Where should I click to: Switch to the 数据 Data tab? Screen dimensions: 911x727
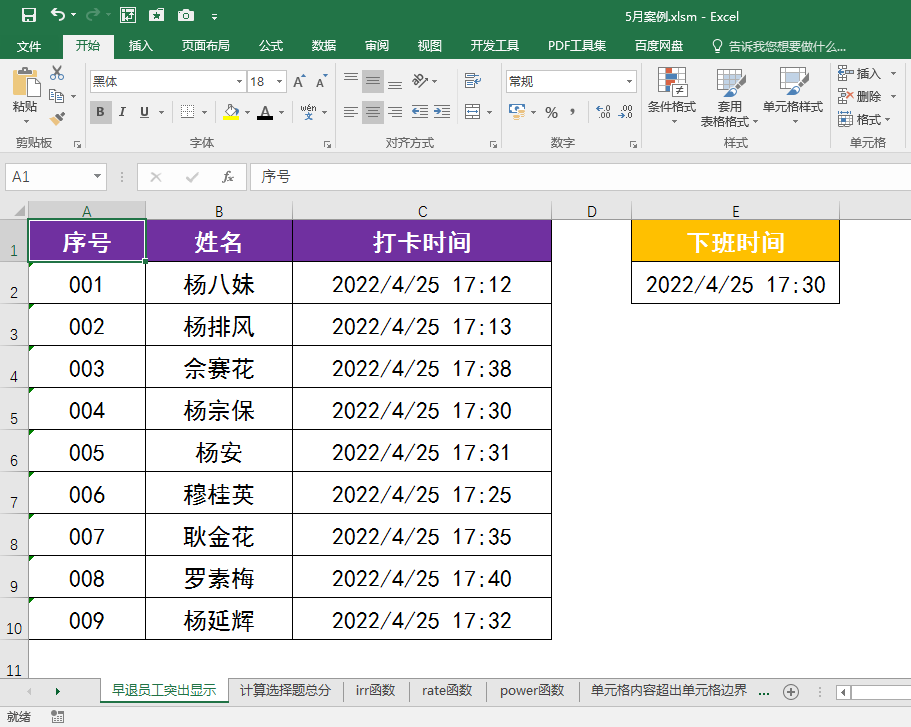(x=324, y=46)
